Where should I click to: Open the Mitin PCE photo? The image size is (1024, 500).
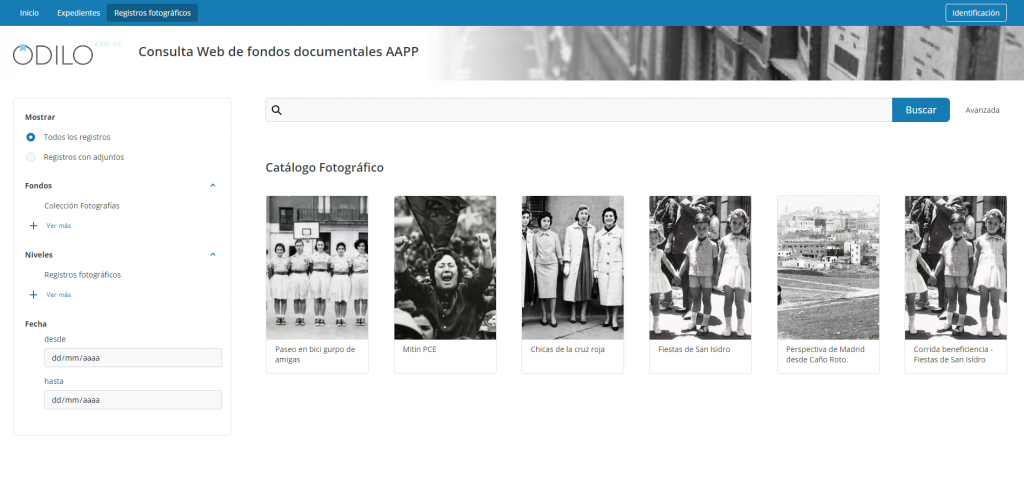pyautogui.click(x=445, y=268)
